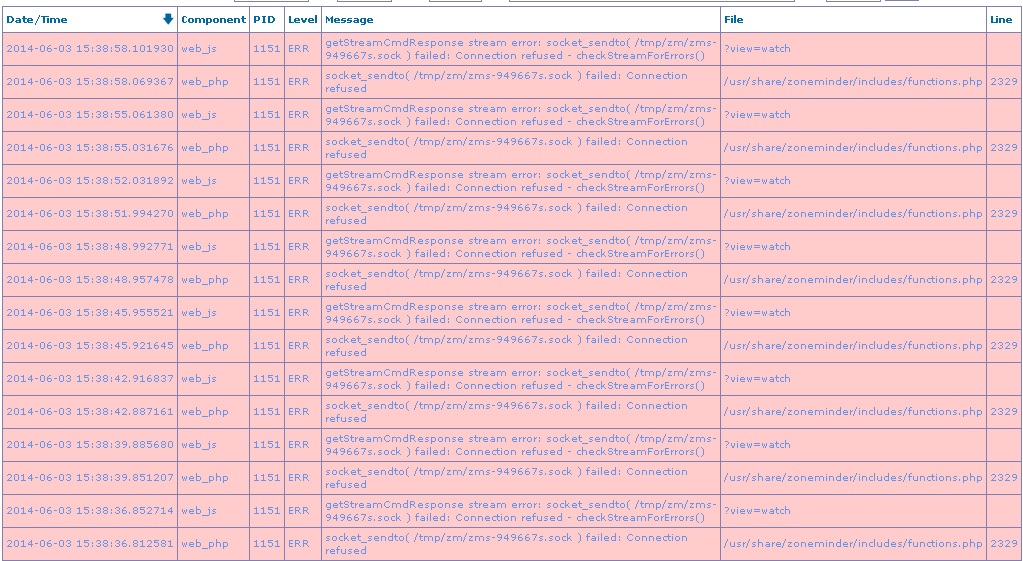
Task: Click web_js component in the 15:38:52.031892 row
Action: pos(199,180)
